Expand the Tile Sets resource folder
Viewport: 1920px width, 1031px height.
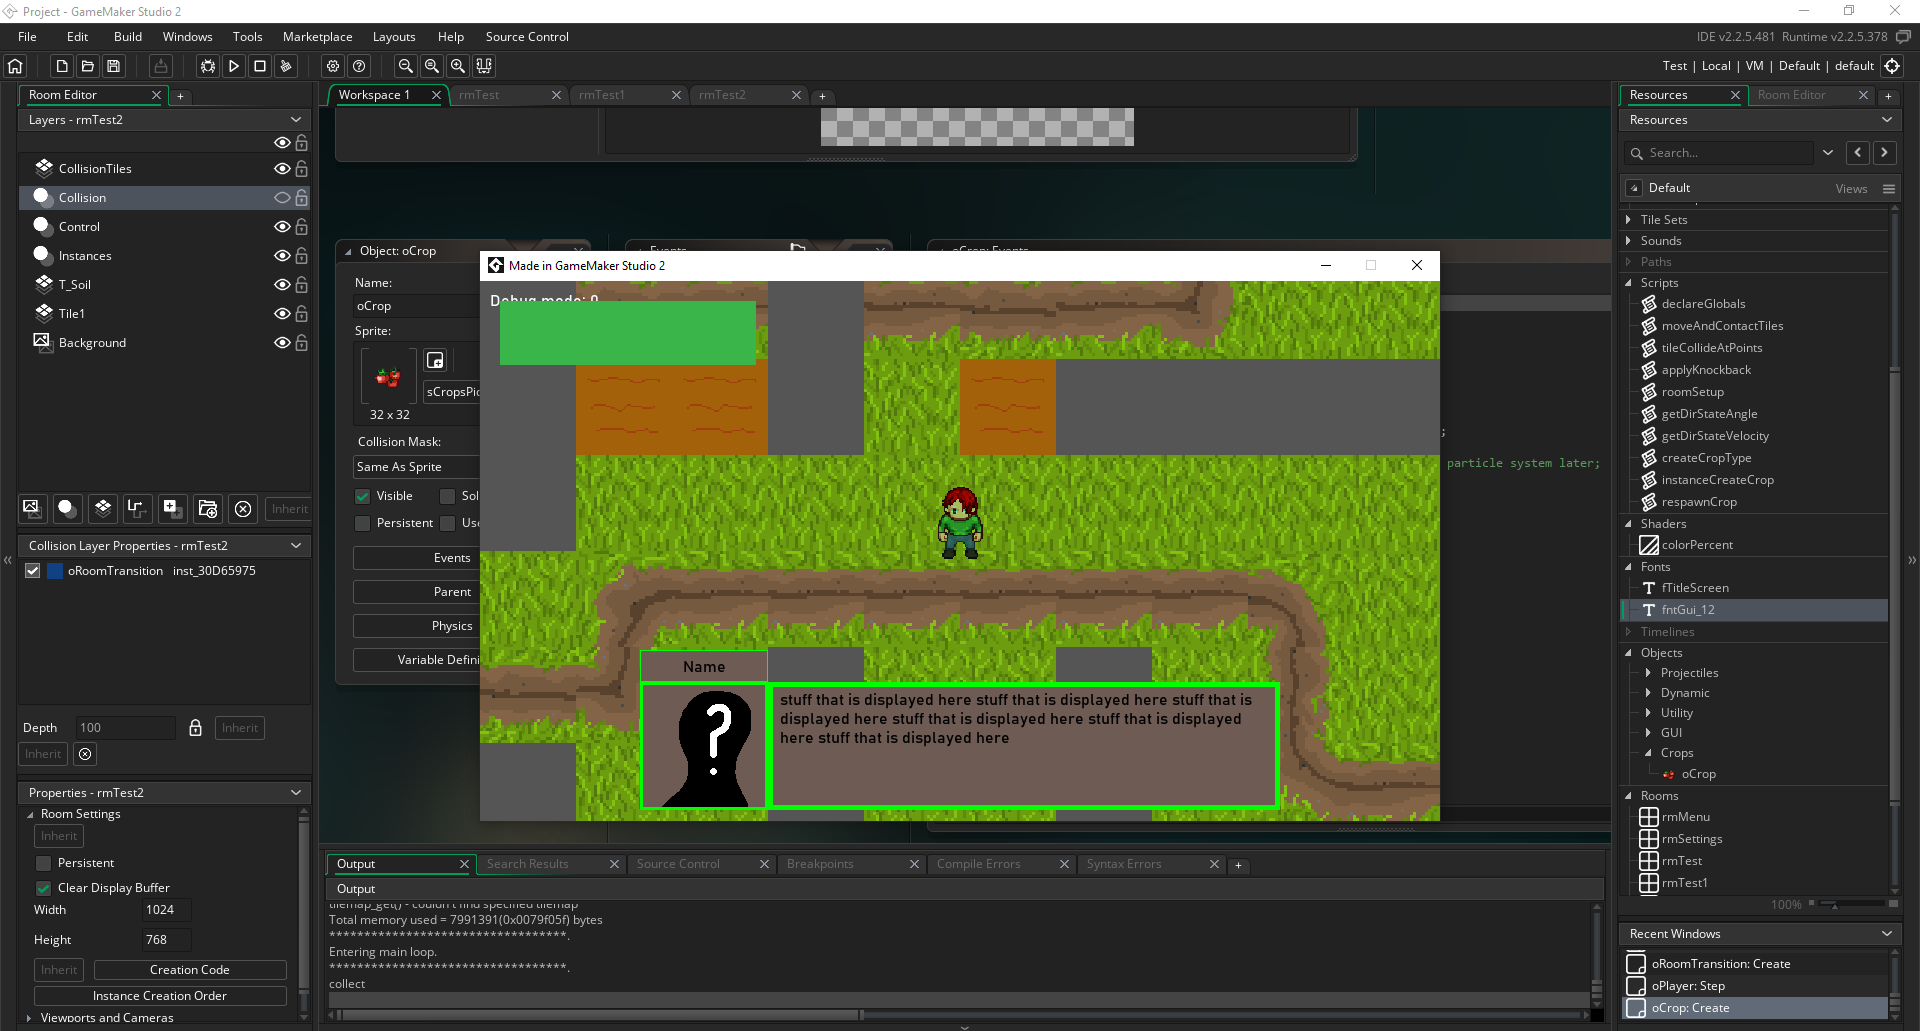(x=1628, y=220)
